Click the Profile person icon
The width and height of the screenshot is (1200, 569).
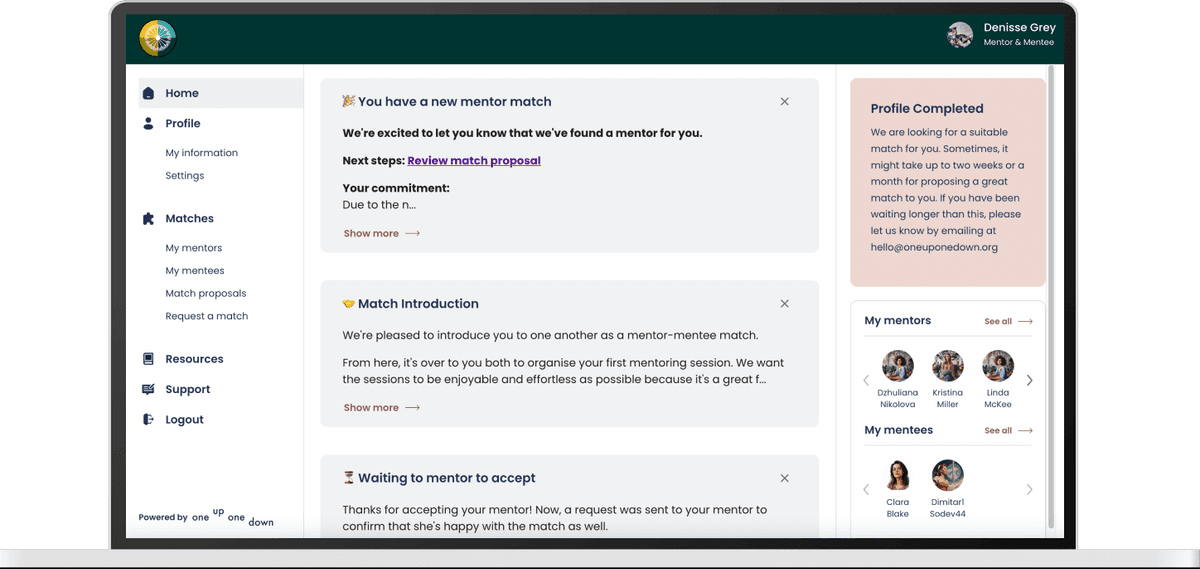pyautogui.click(x=148, y=123)
